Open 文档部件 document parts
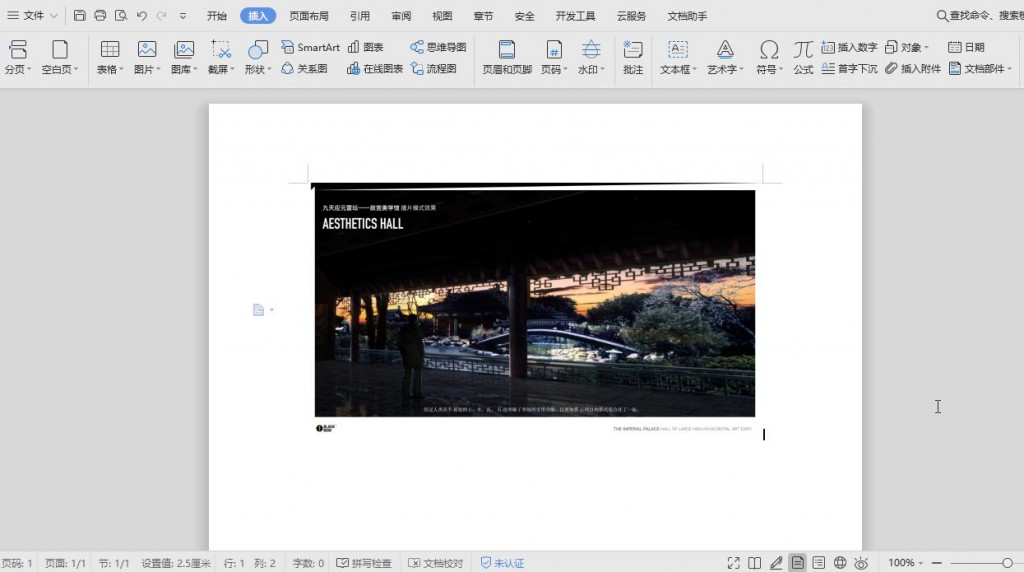Screen dimensions: 1024x572 (x=980, y=69)
